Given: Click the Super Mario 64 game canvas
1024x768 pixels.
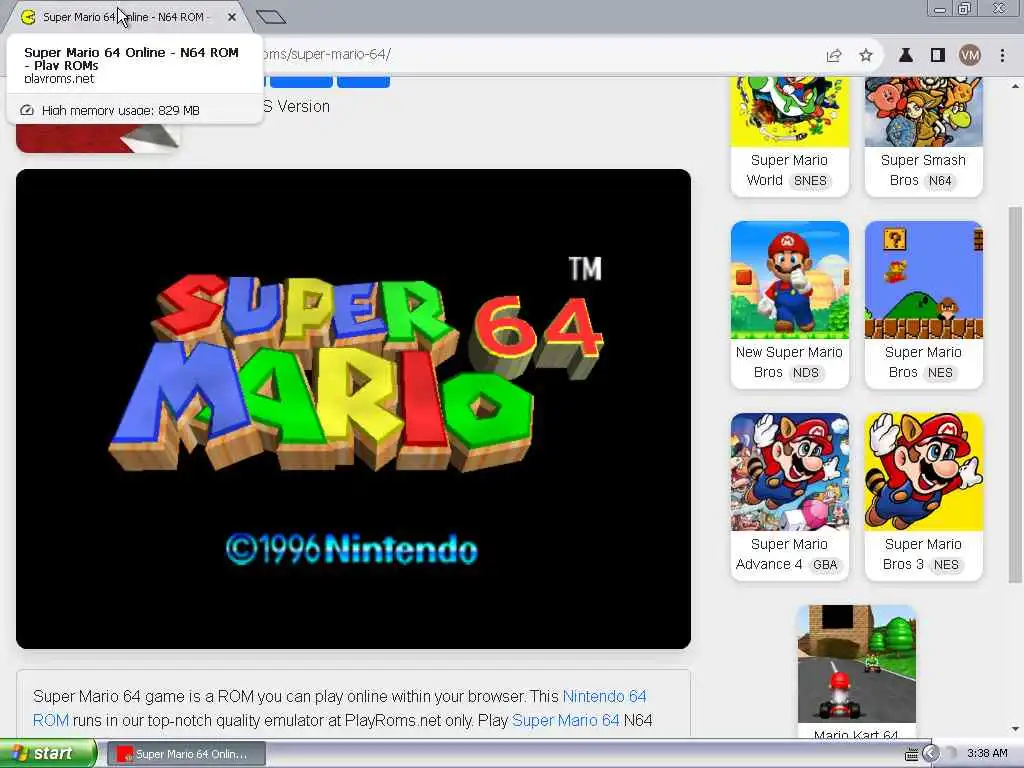Looking at the screenshot, I should tap(353, 409).
